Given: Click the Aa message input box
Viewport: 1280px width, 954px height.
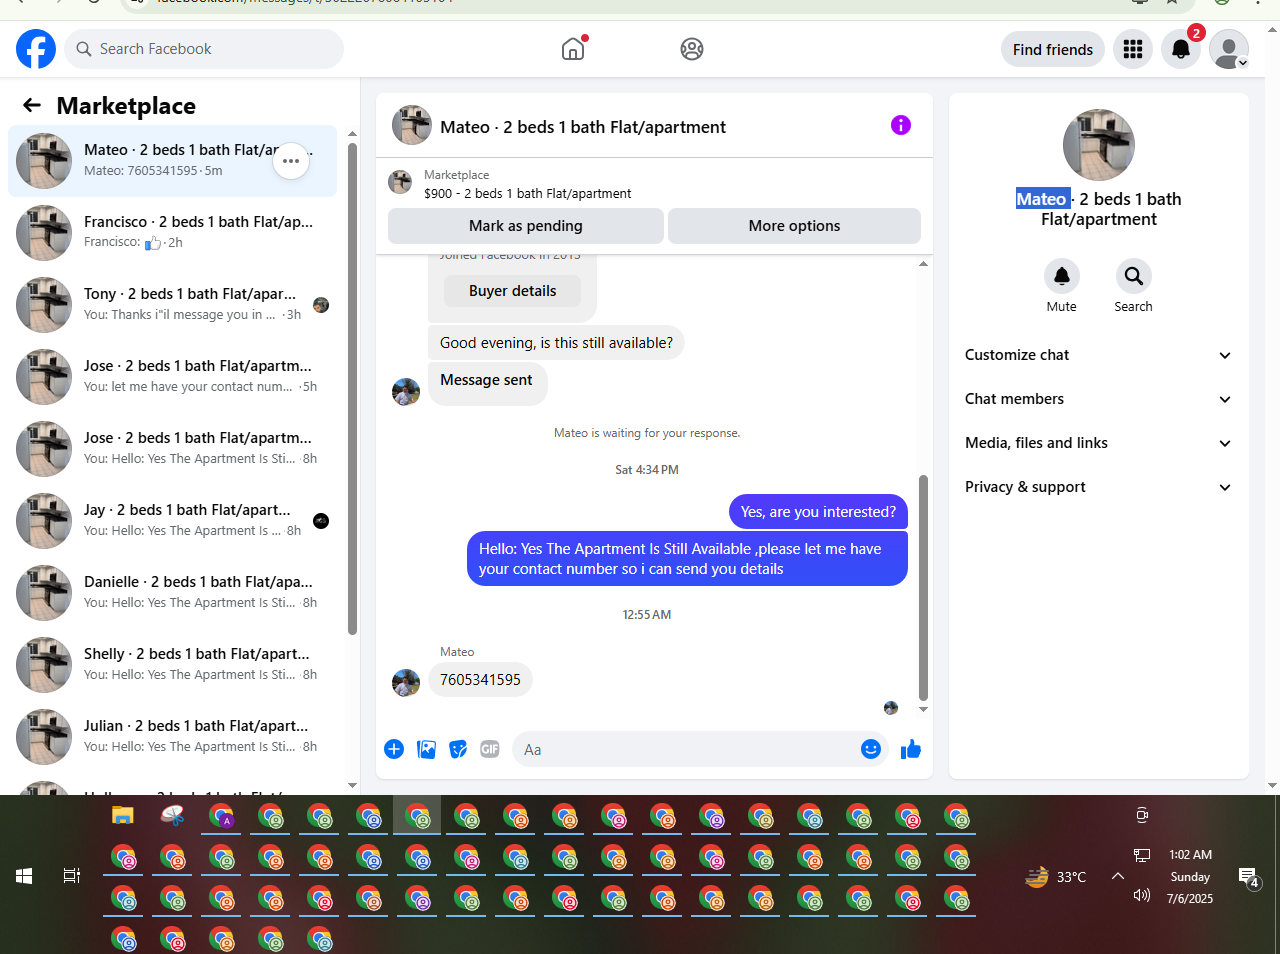Looking at the screenshot, I should coord(684,749).
